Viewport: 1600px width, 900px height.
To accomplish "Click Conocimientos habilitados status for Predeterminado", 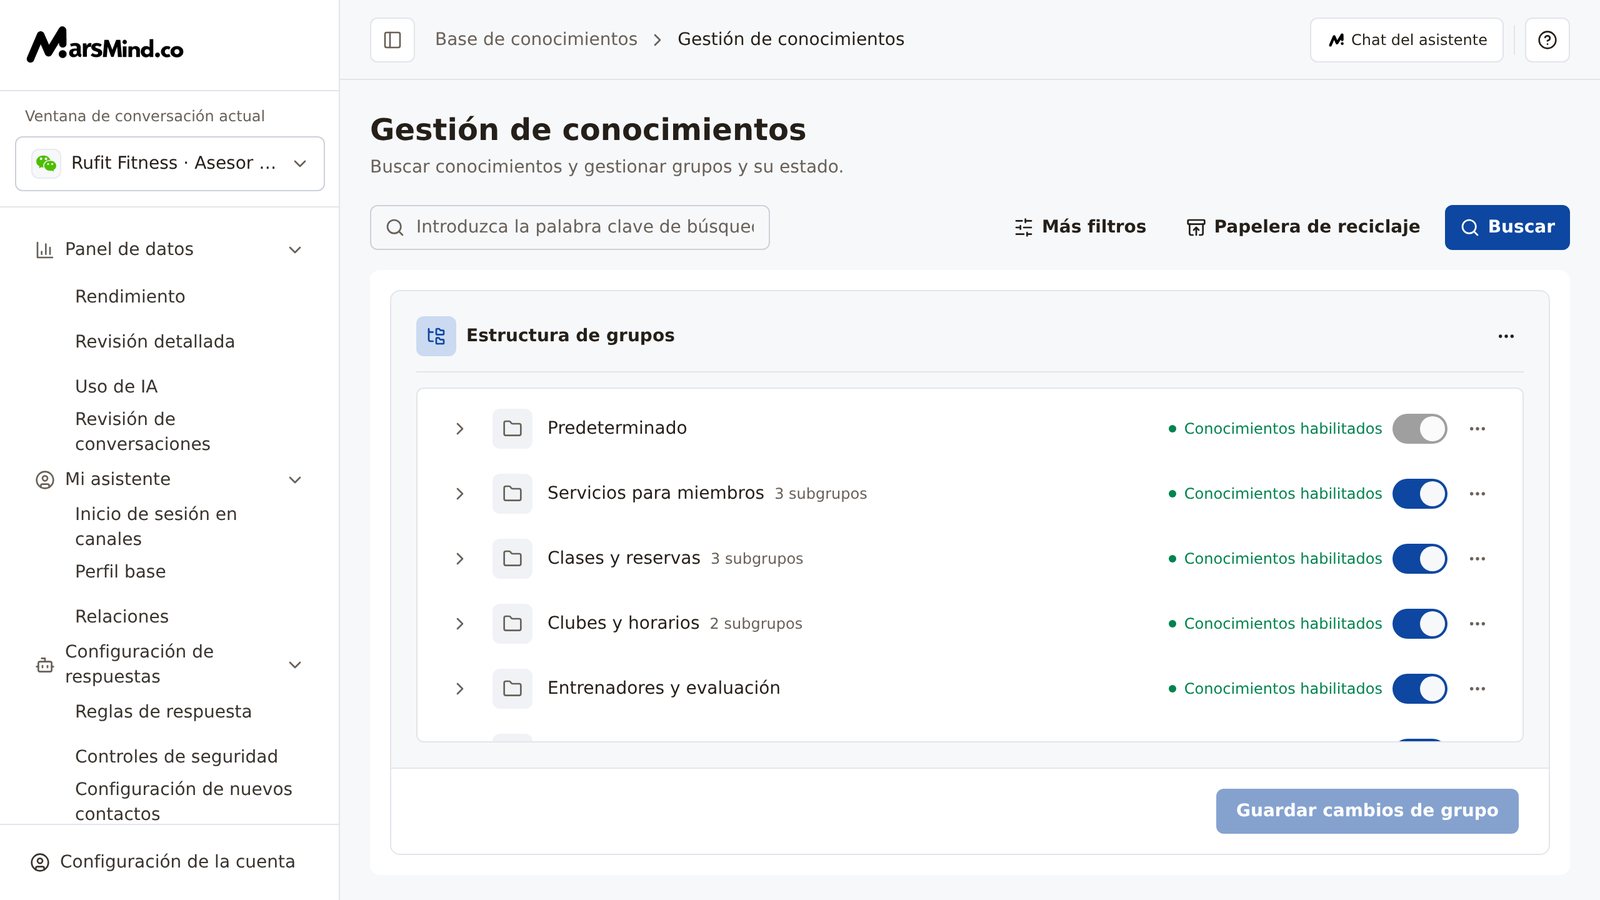I will pos(1275,429).
